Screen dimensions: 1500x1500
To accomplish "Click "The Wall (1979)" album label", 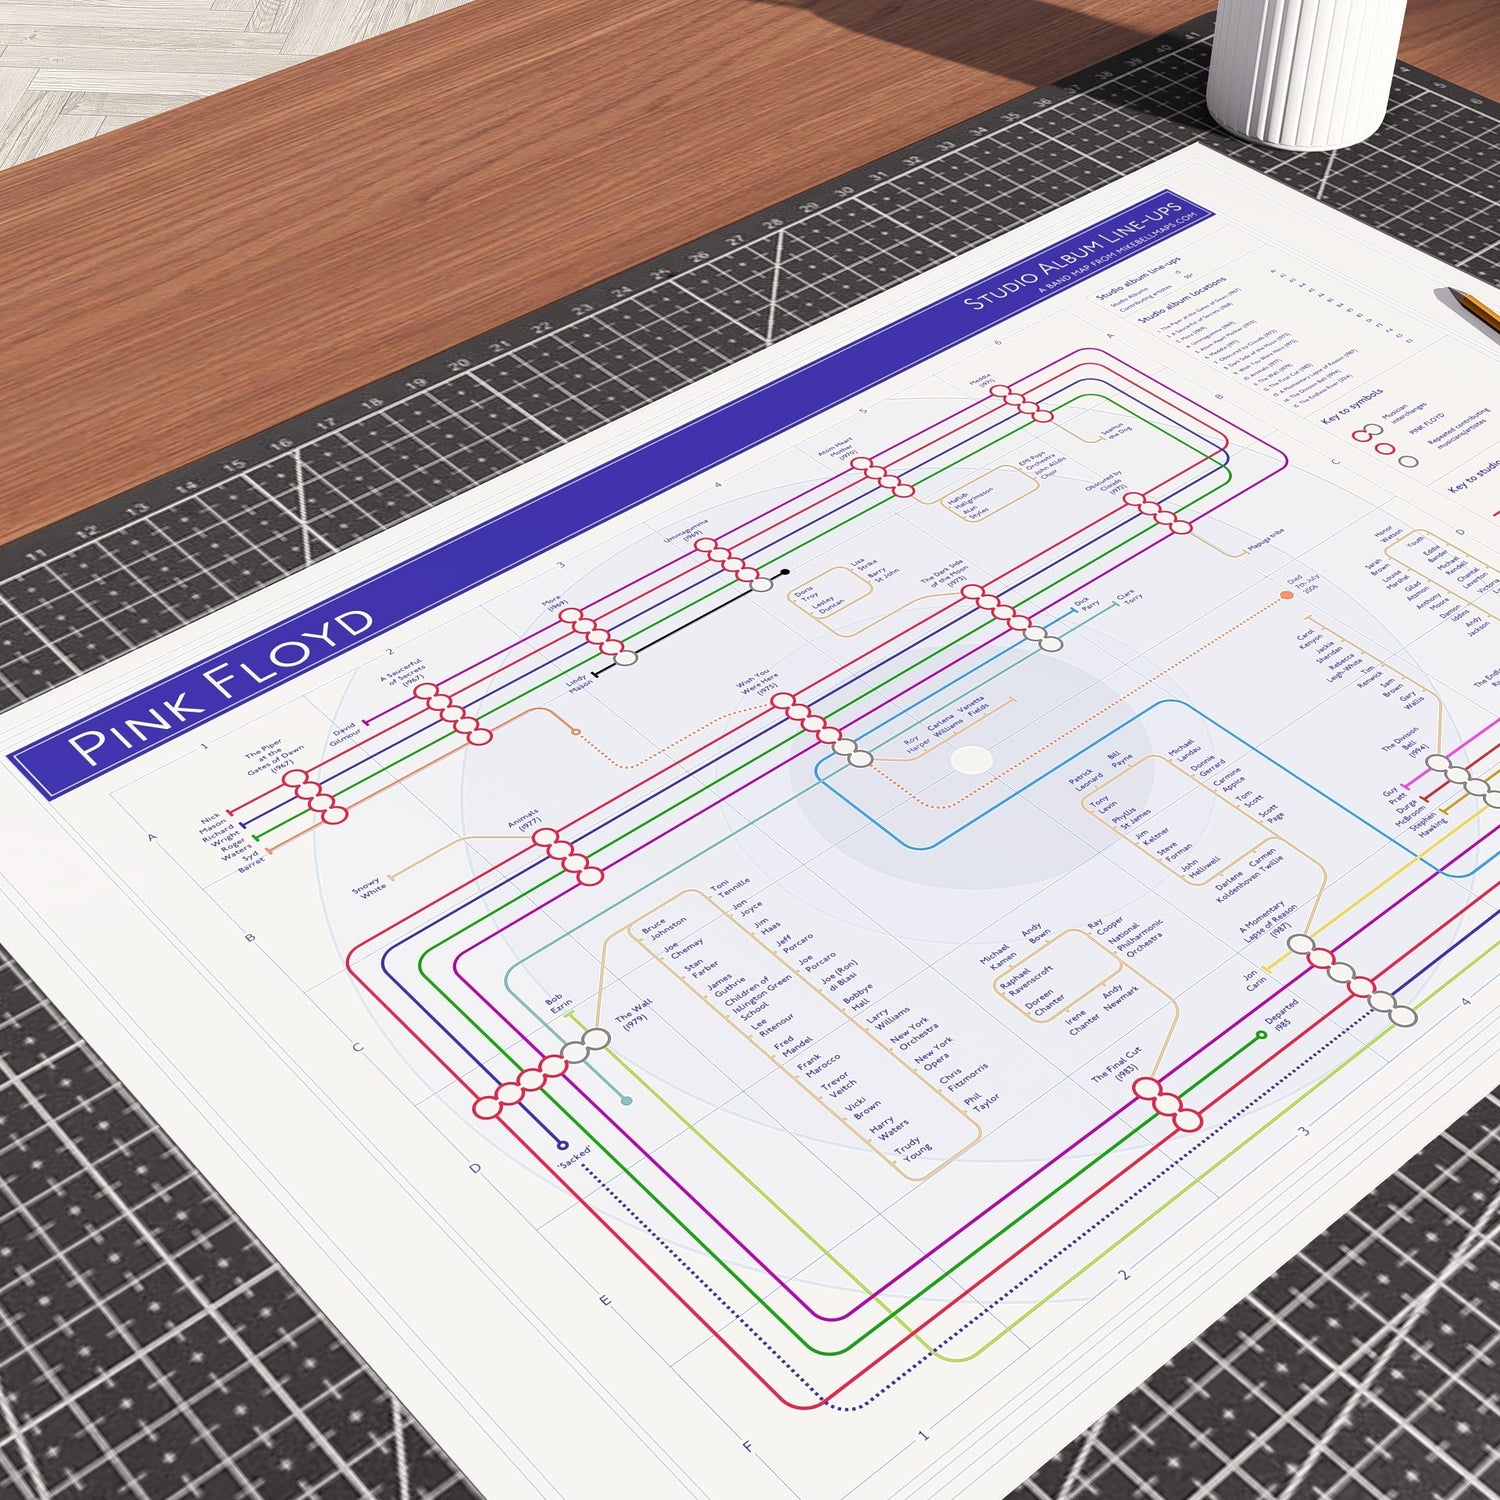I will pos(635,1015).
